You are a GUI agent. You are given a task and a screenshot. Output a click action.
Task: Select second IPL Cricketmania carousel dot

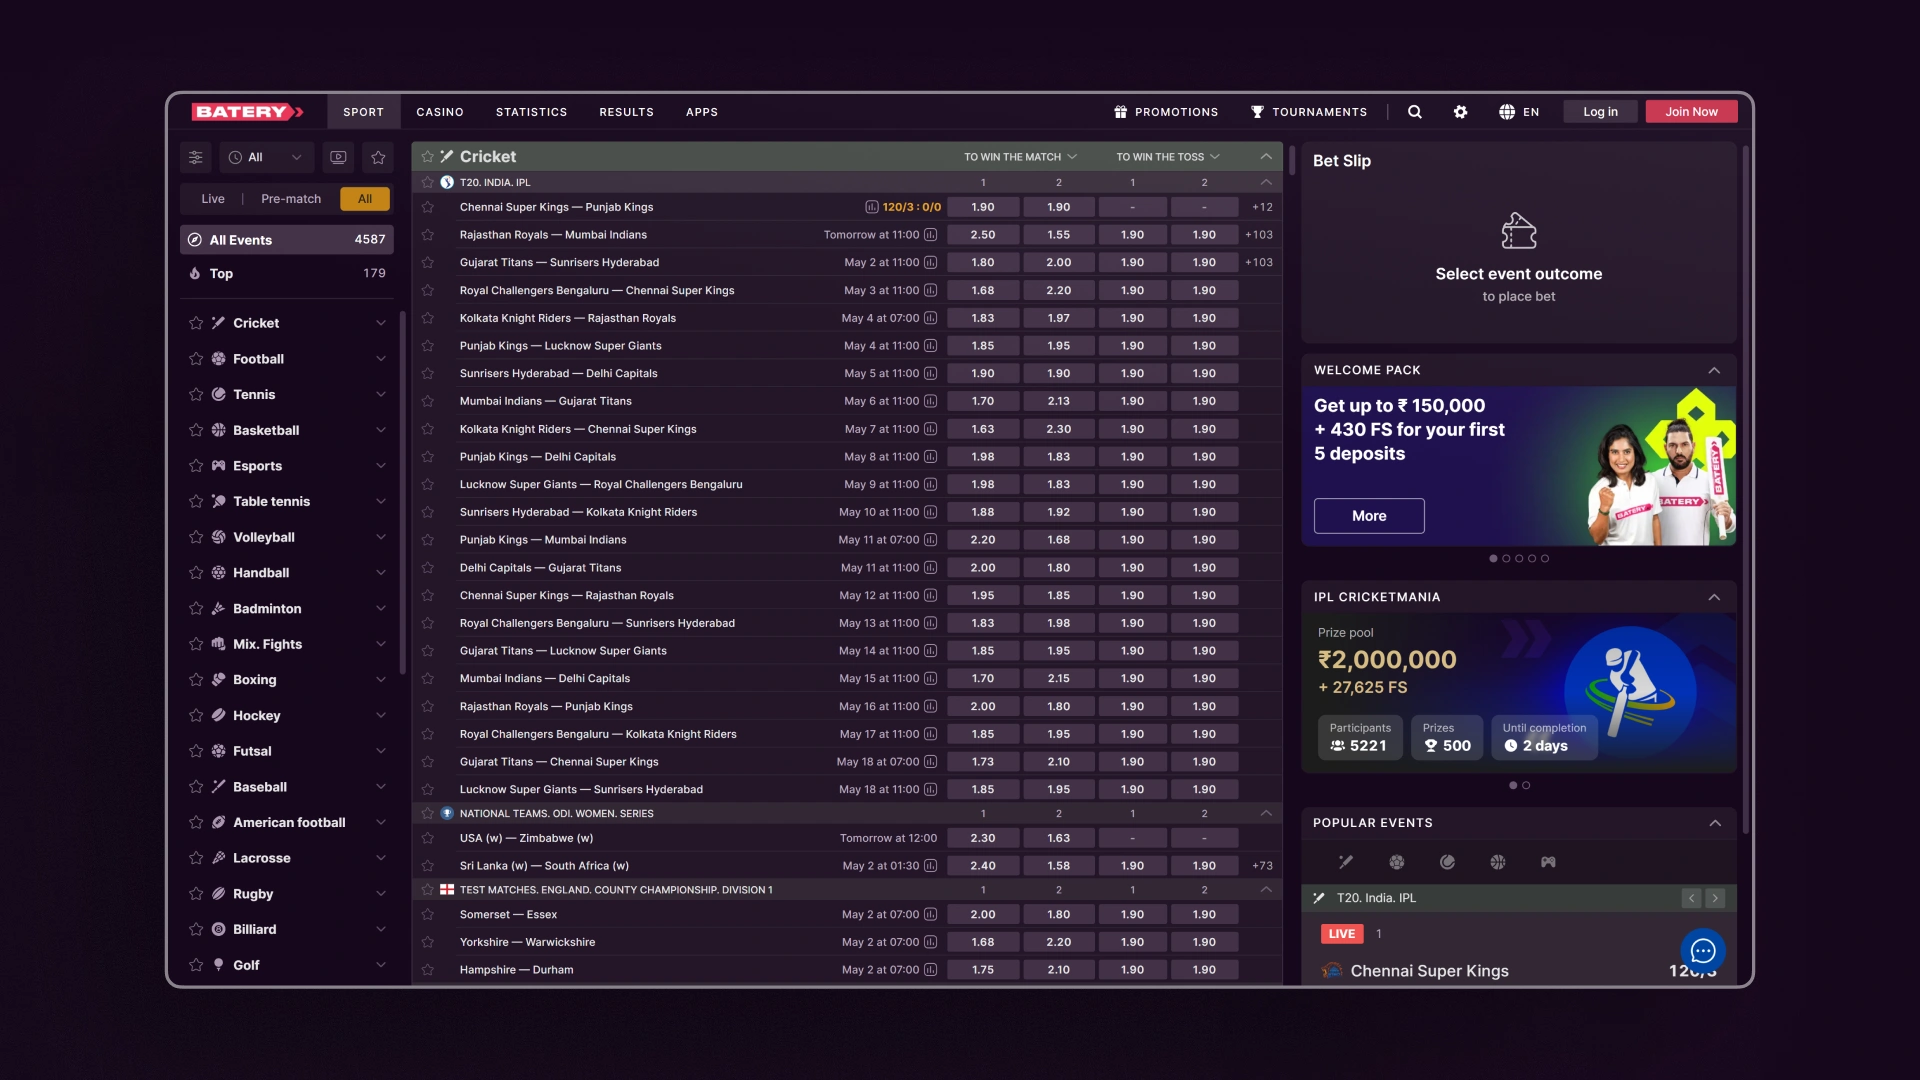1526,786
